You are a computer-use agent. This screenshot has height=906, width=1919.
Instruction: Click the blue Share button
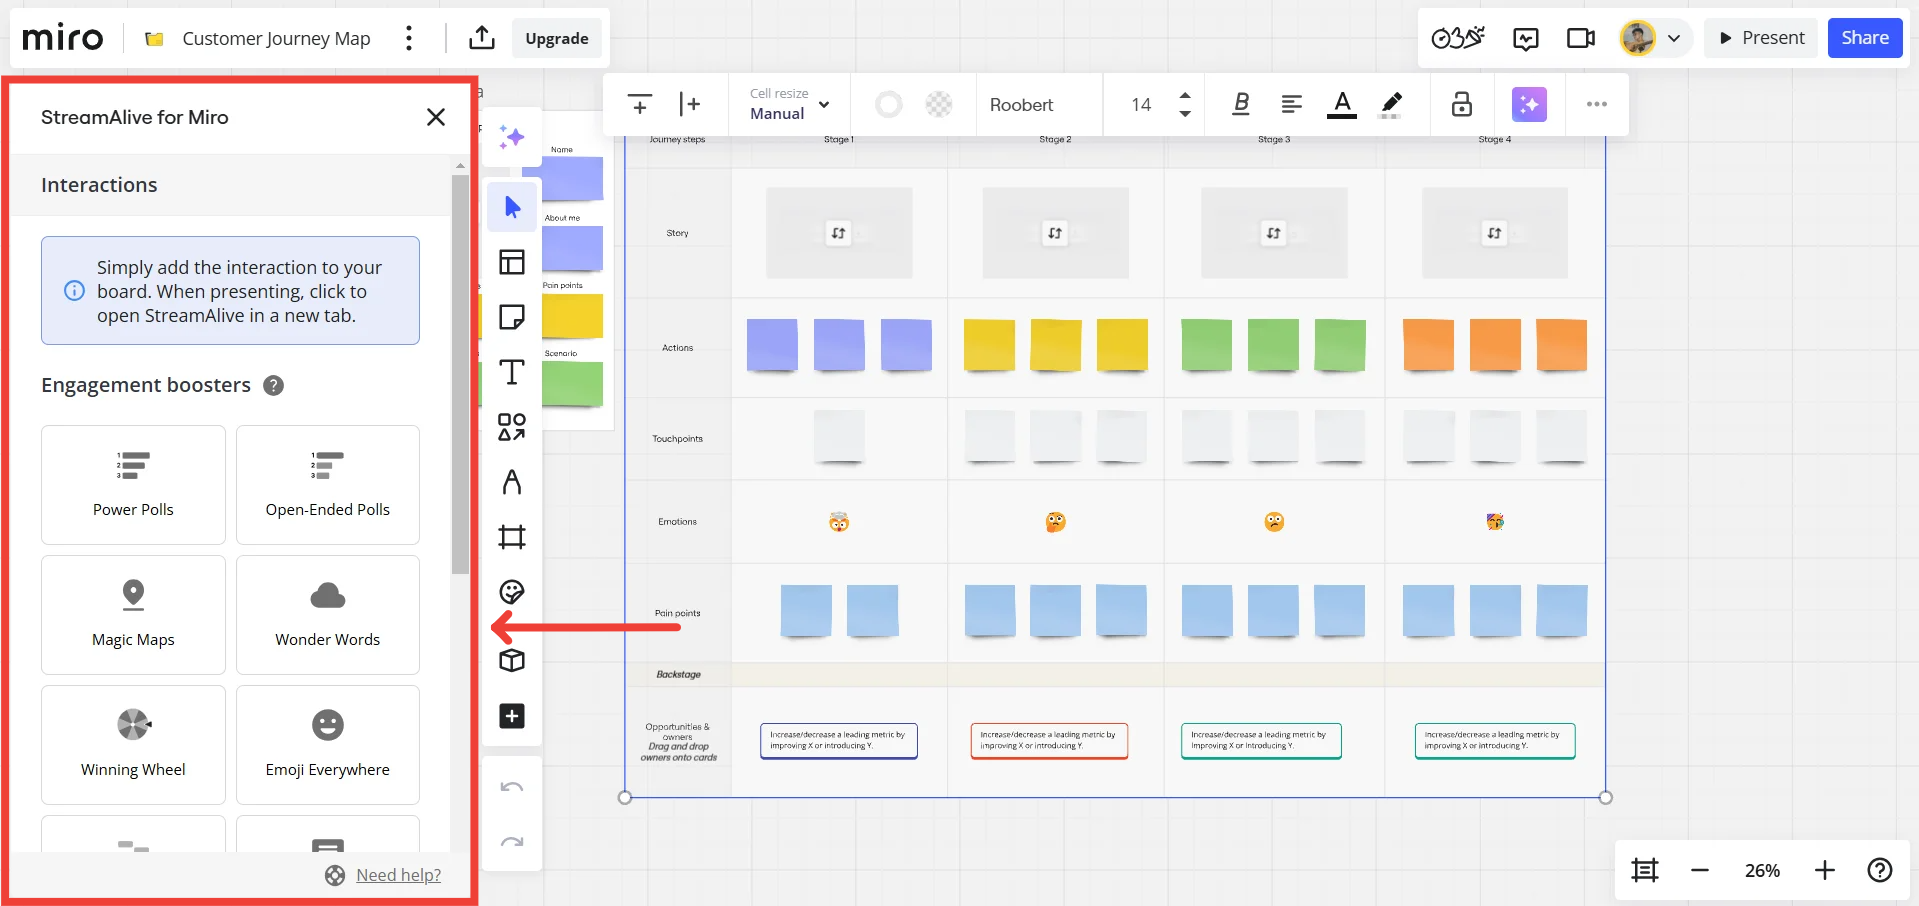[1865, 38]
